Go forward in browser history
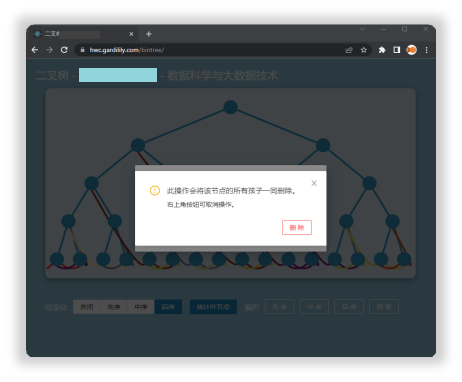 [x=49, y=50]
